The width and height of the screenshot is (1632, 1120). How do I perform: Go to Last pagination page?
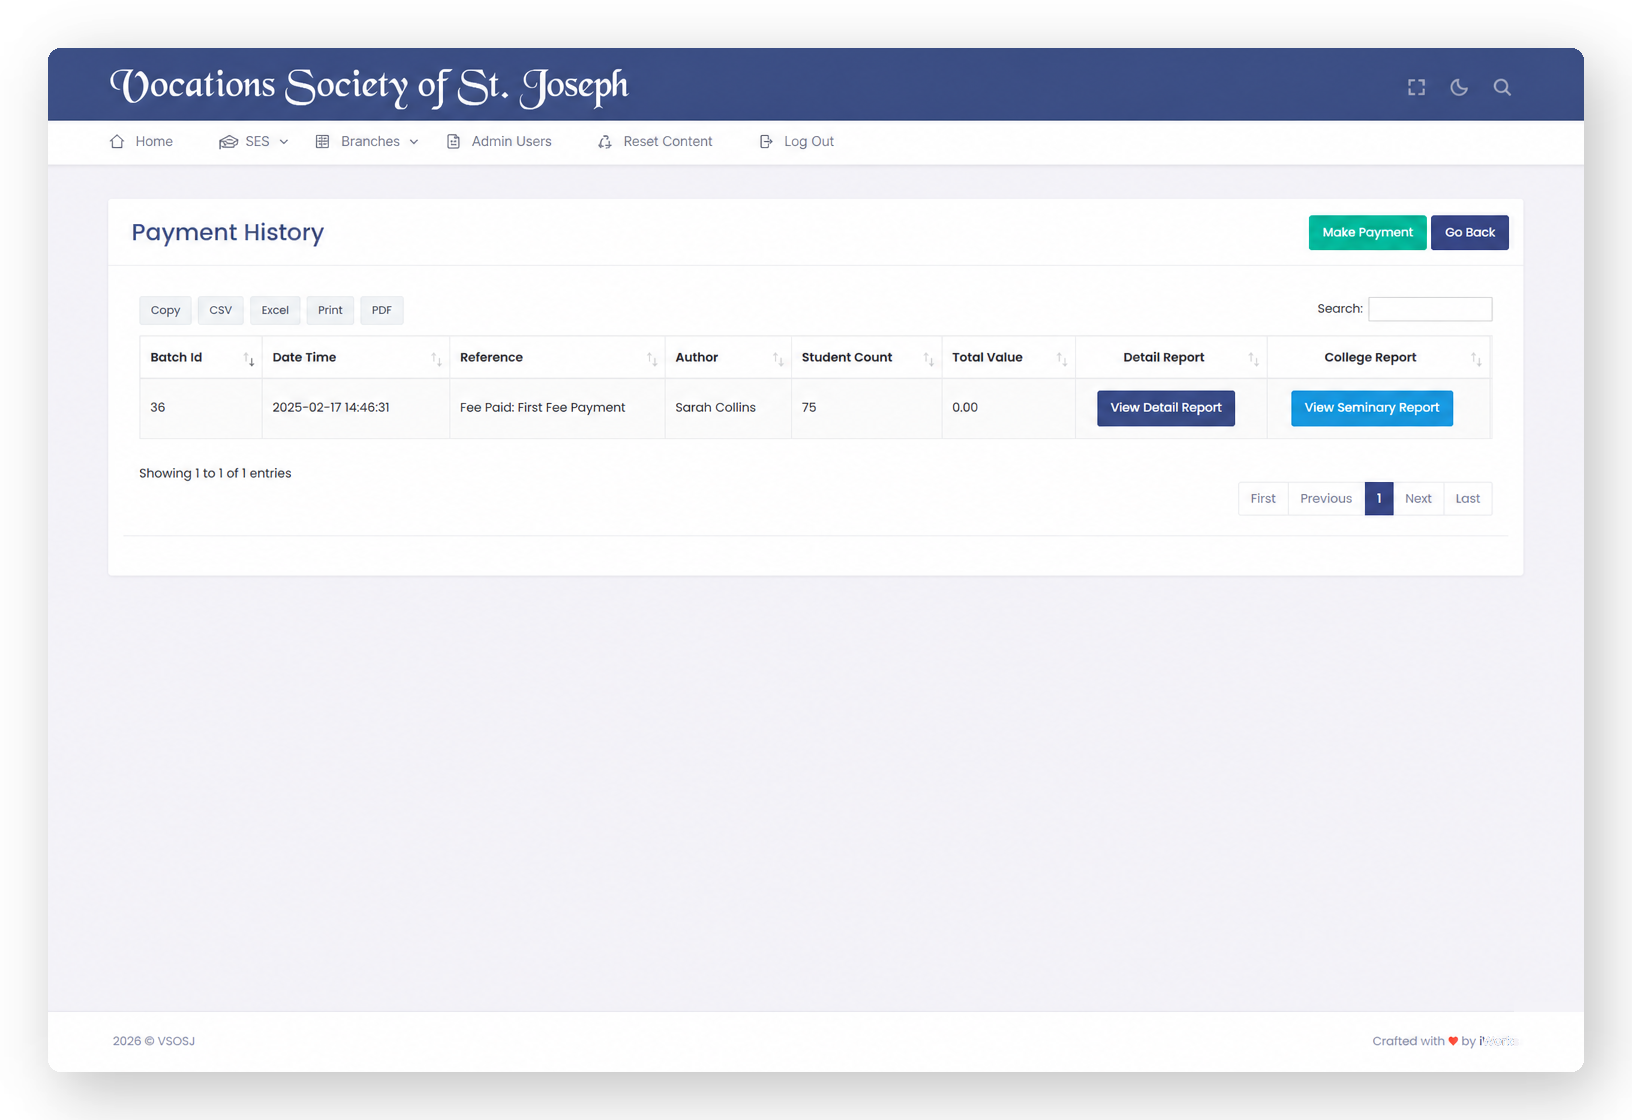coord(1467,499)
